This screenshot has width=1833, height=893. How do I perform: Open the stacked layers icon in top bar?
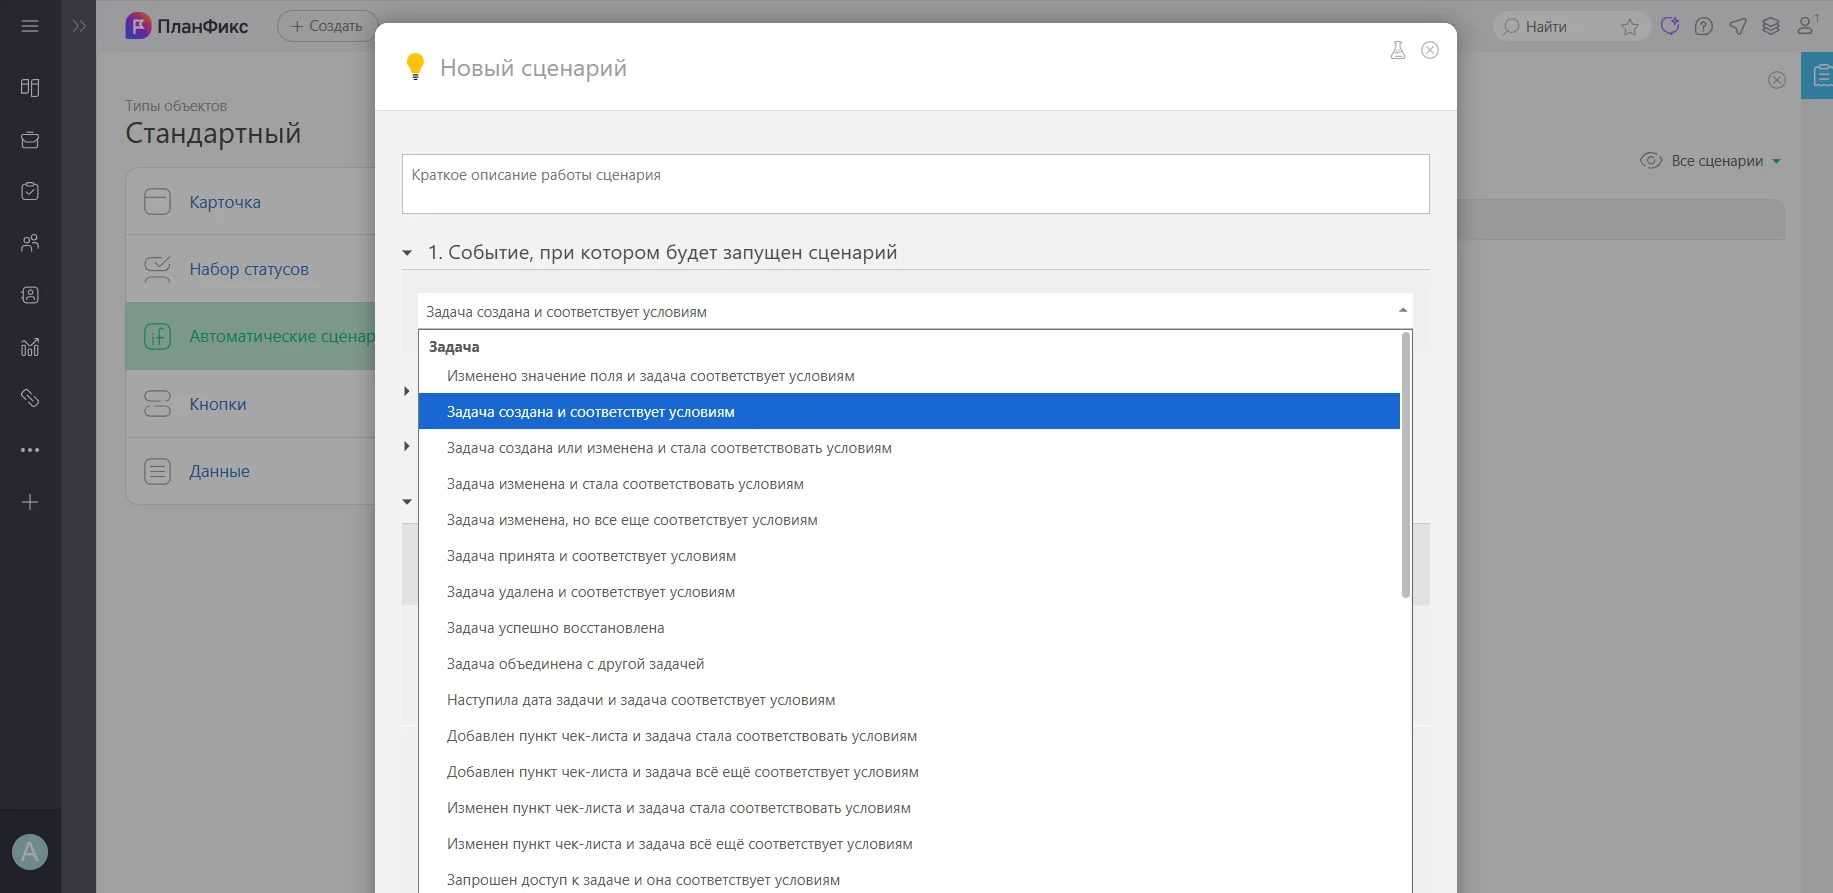tap(1771, 27)
